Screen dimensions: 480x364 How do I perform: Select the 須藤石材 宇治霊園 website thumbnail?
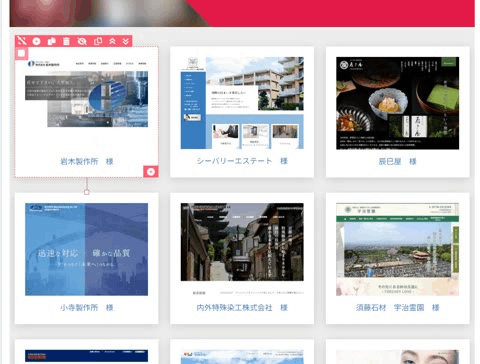(397, 249)
